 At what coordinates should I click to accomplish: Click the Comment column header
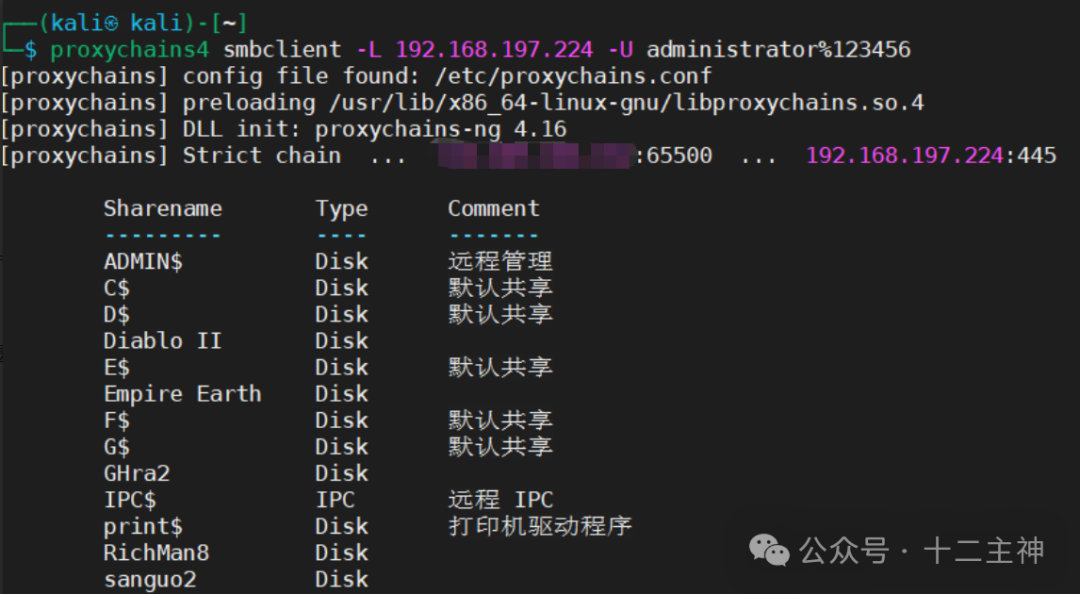coord(493,209)
